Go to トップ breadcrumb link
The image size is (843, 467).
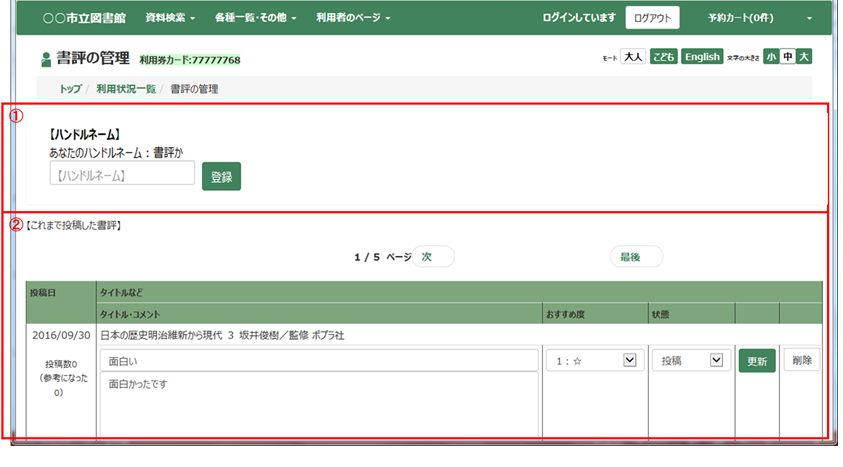coord(70,89)
